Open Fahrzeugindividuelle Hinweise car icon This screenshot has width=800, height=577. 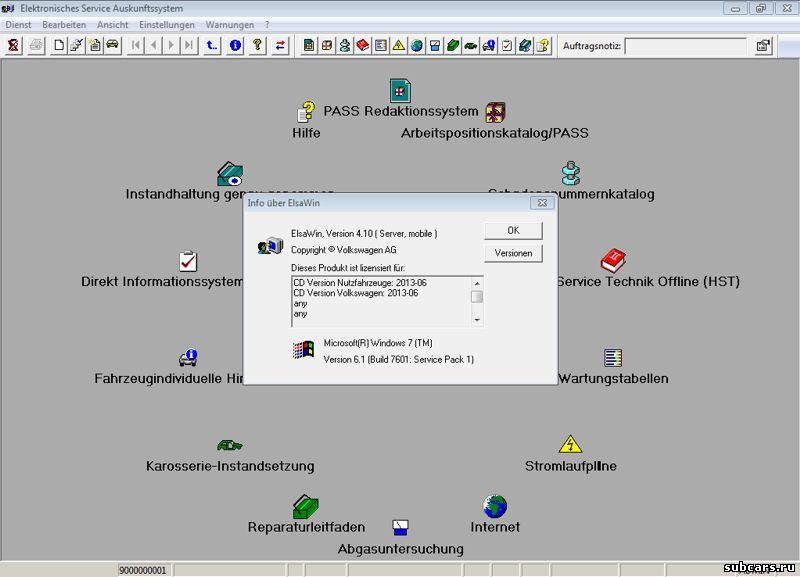coord(188,358)
